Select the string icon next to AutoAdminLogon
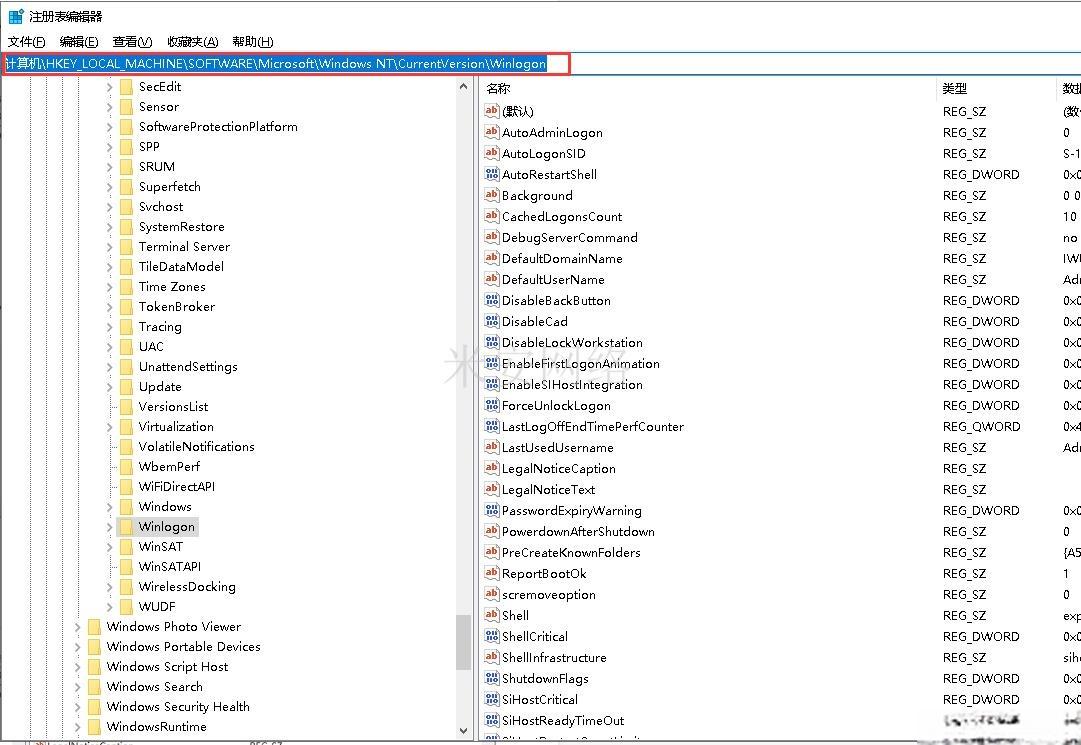The height and width of the screenshot is (745, 1081). (x=492, y=132)
